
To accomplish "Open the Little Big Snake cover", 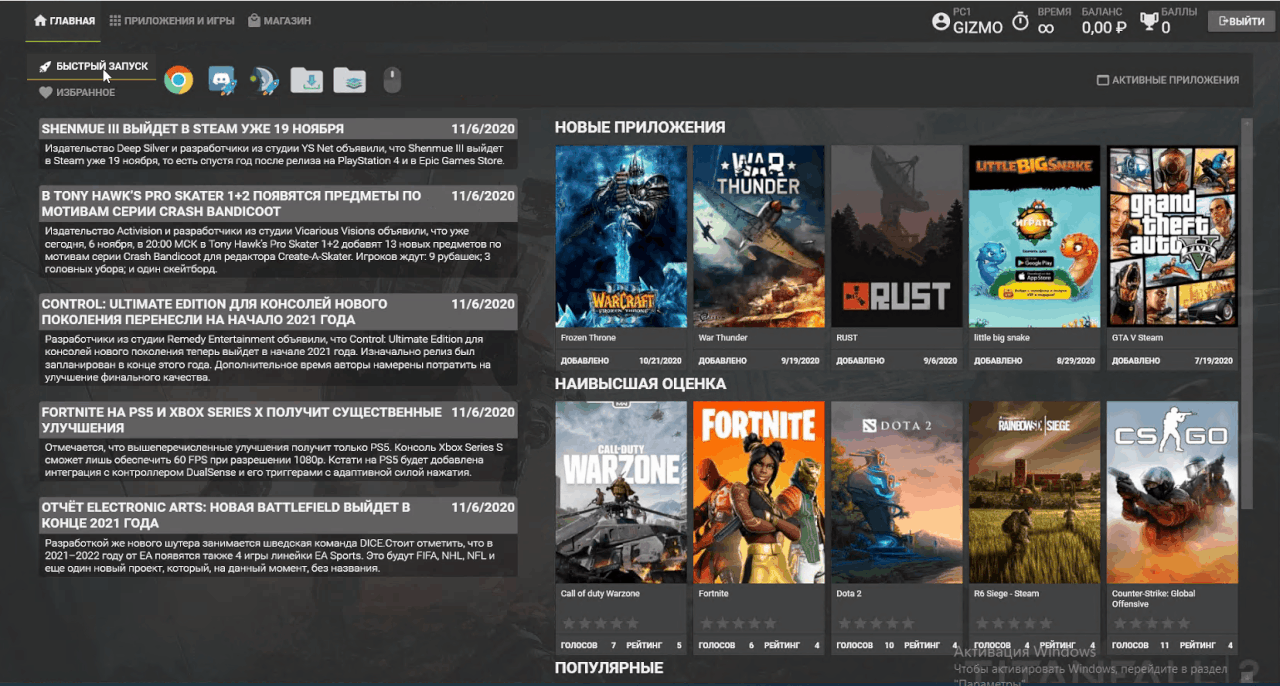I will [1035, 236].
